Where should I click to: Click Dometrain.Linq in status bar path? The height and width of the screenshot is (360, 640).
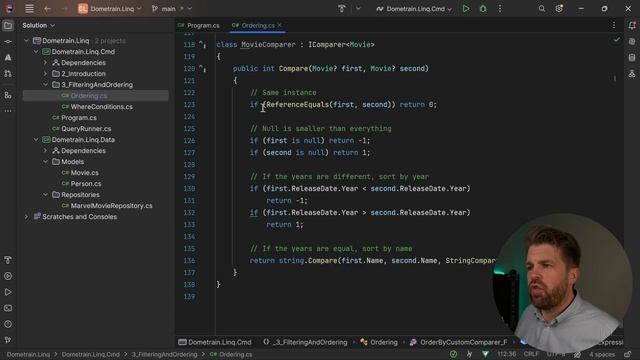tap(28, 354)
